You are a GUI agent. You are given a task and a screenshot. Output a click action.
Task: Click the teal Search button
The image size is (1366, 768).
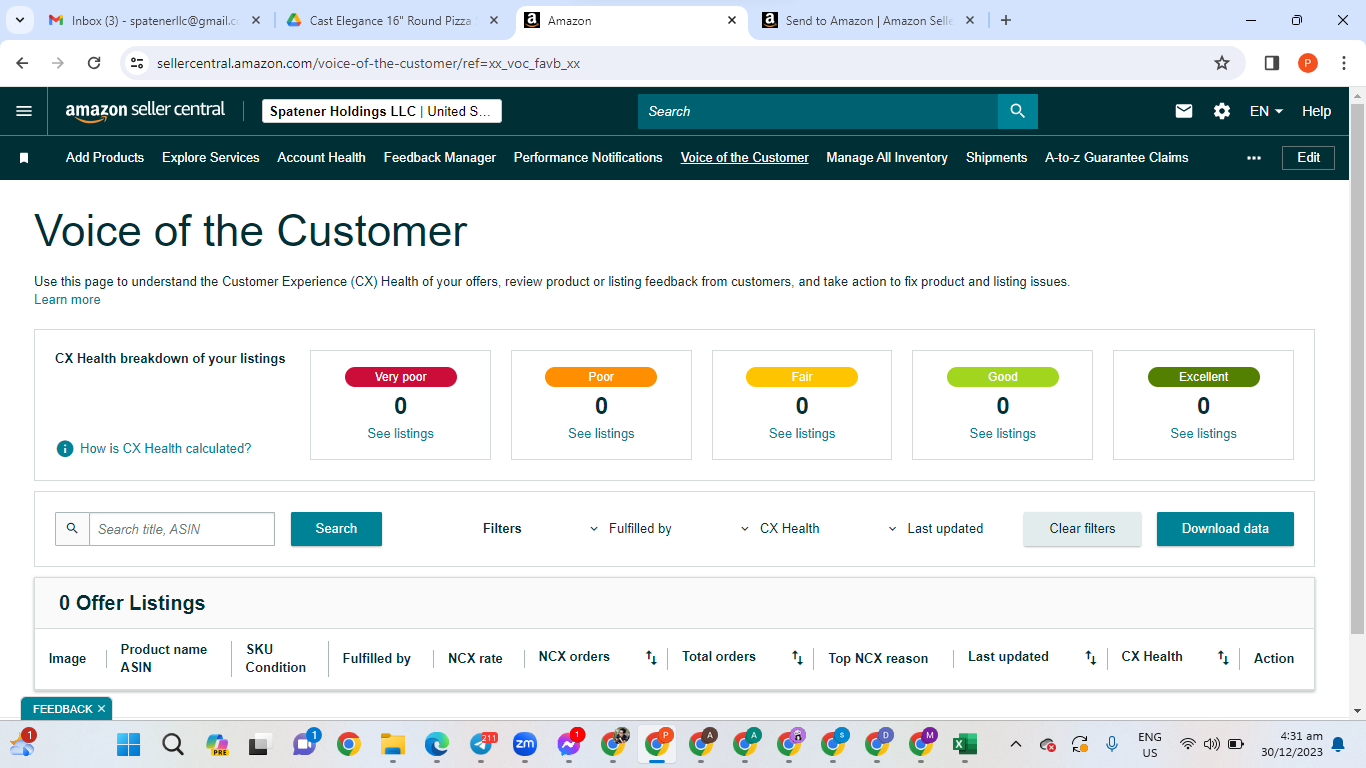click(x=336, y=529)
